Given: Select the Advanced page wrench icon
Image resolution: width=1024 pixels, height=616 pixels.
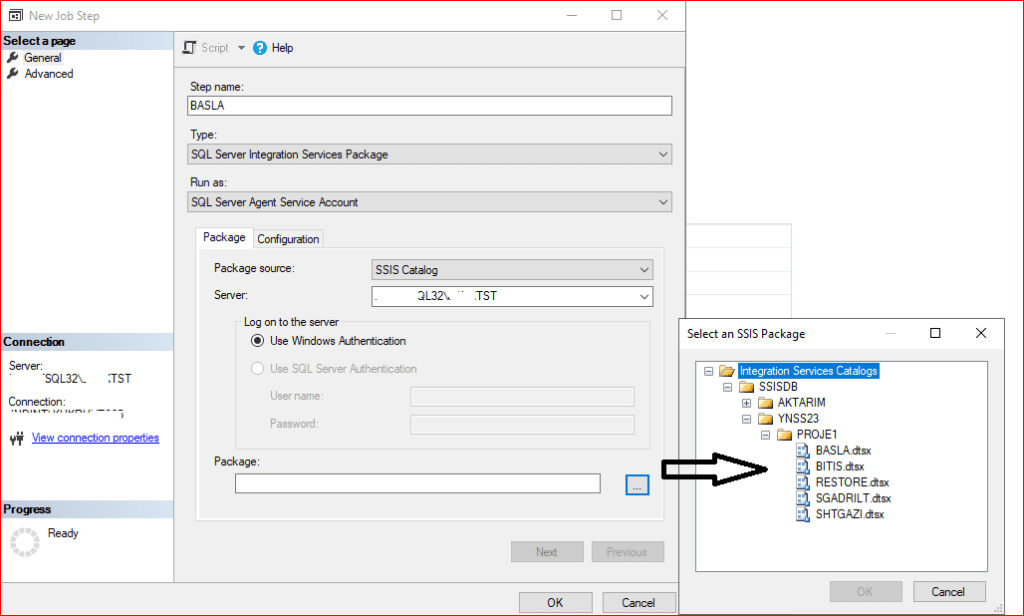Looking at the screenshot, I should [13, 74].
